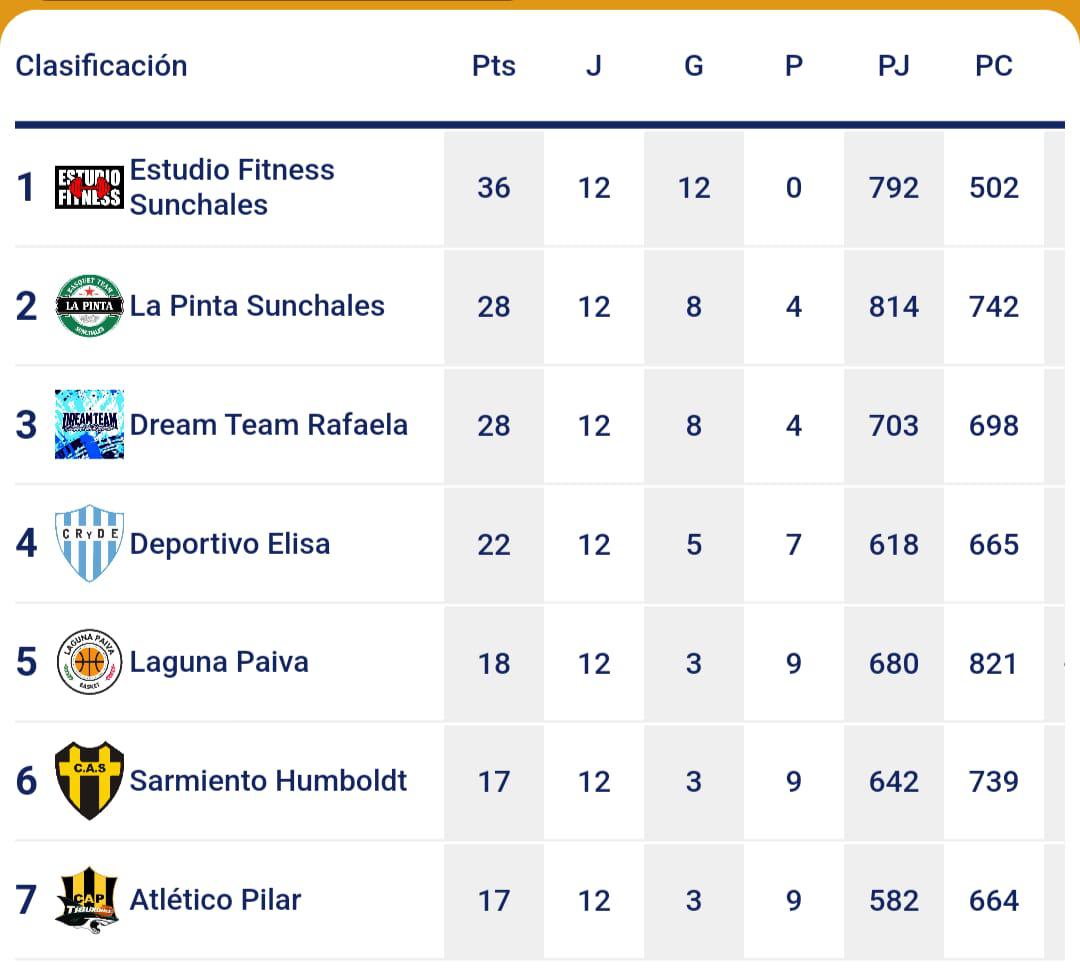Open Estudio Fitness Sunchales team name

tap(232, 187)
